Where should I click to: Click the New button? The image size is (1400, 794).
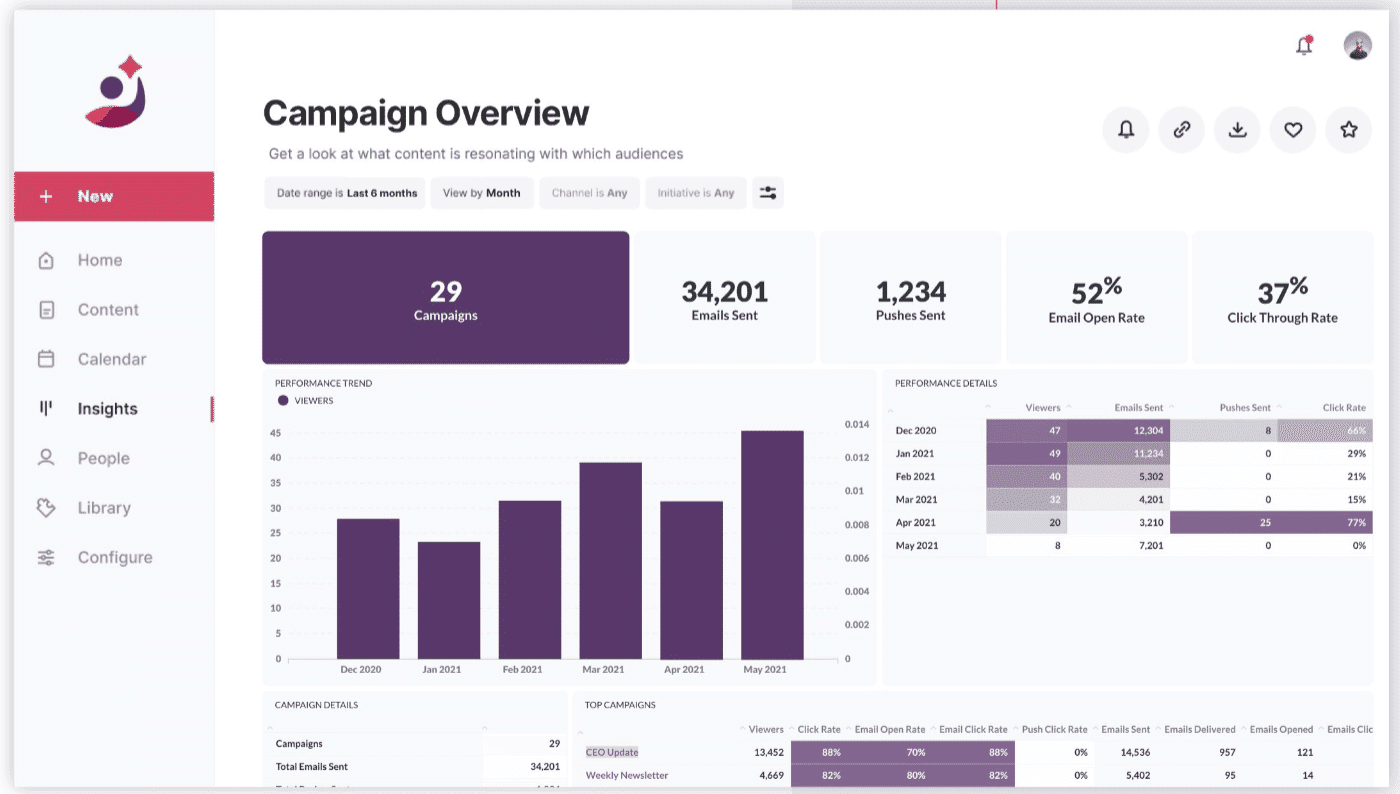click(x=114, y=196)
